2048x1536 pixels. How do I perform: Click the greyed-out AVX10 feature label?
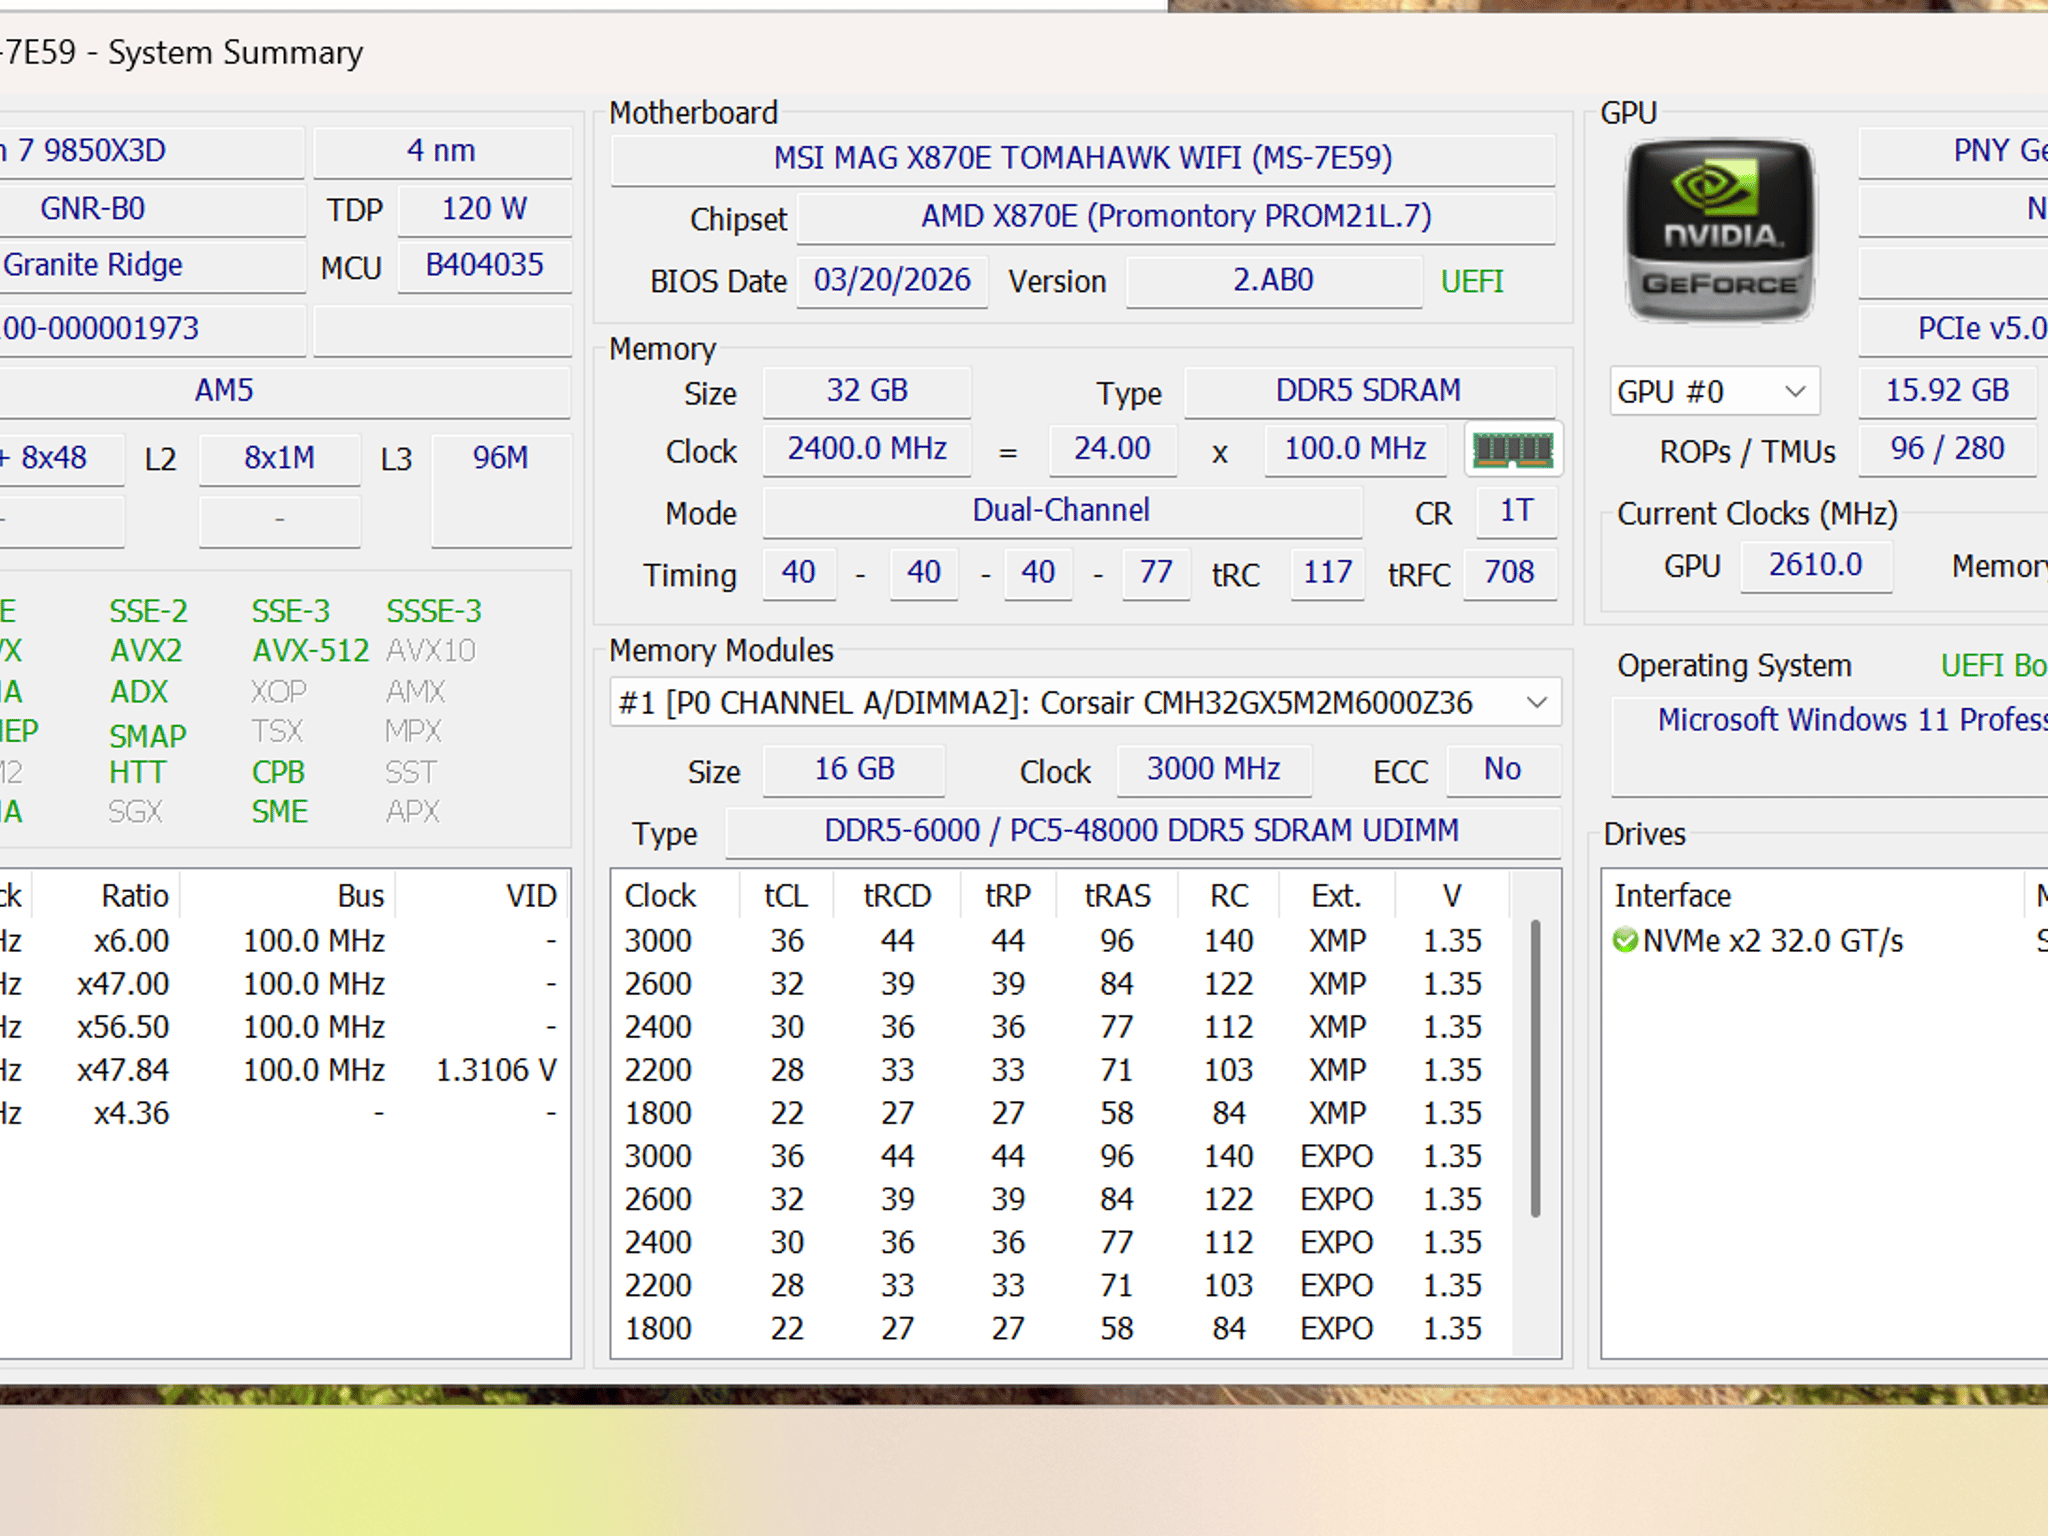431,651
